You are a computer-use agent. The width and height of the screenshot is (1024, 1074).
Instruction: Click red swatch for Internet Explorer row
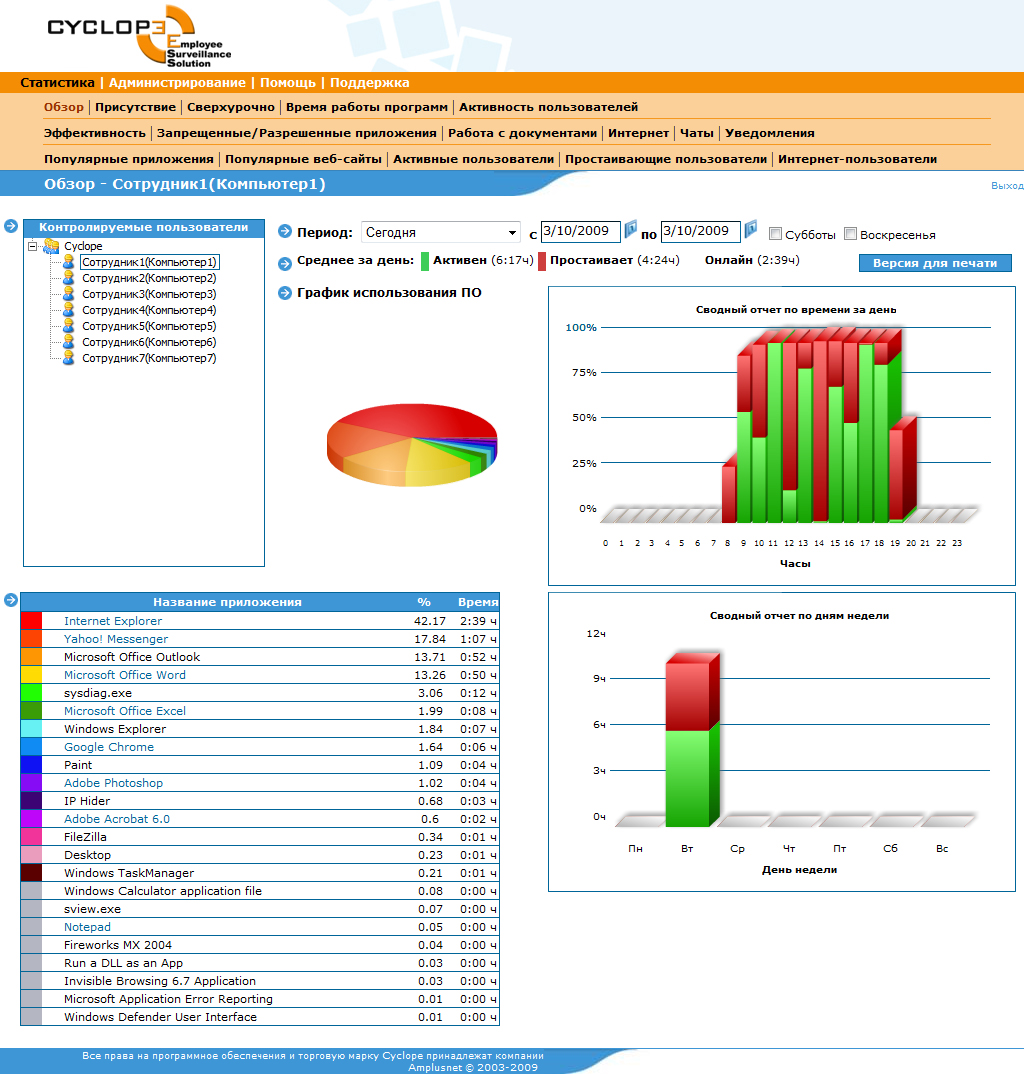[32, 621]
